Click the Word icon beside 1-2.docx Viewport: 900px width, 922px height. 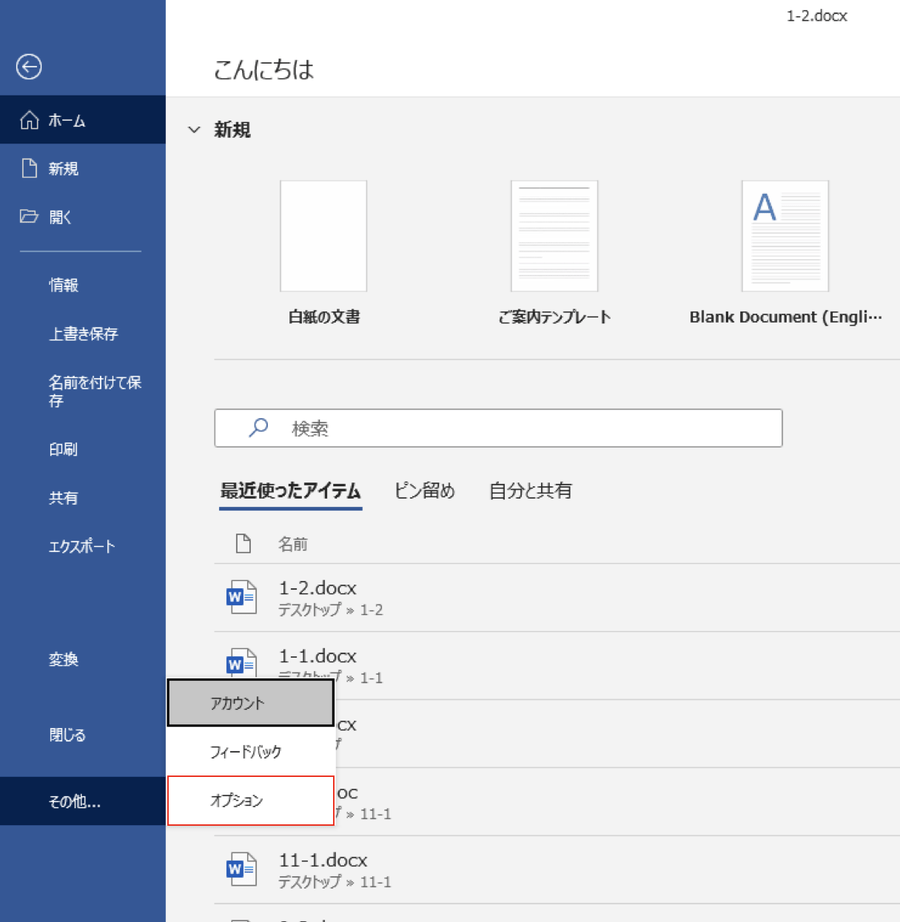[242, 597]
